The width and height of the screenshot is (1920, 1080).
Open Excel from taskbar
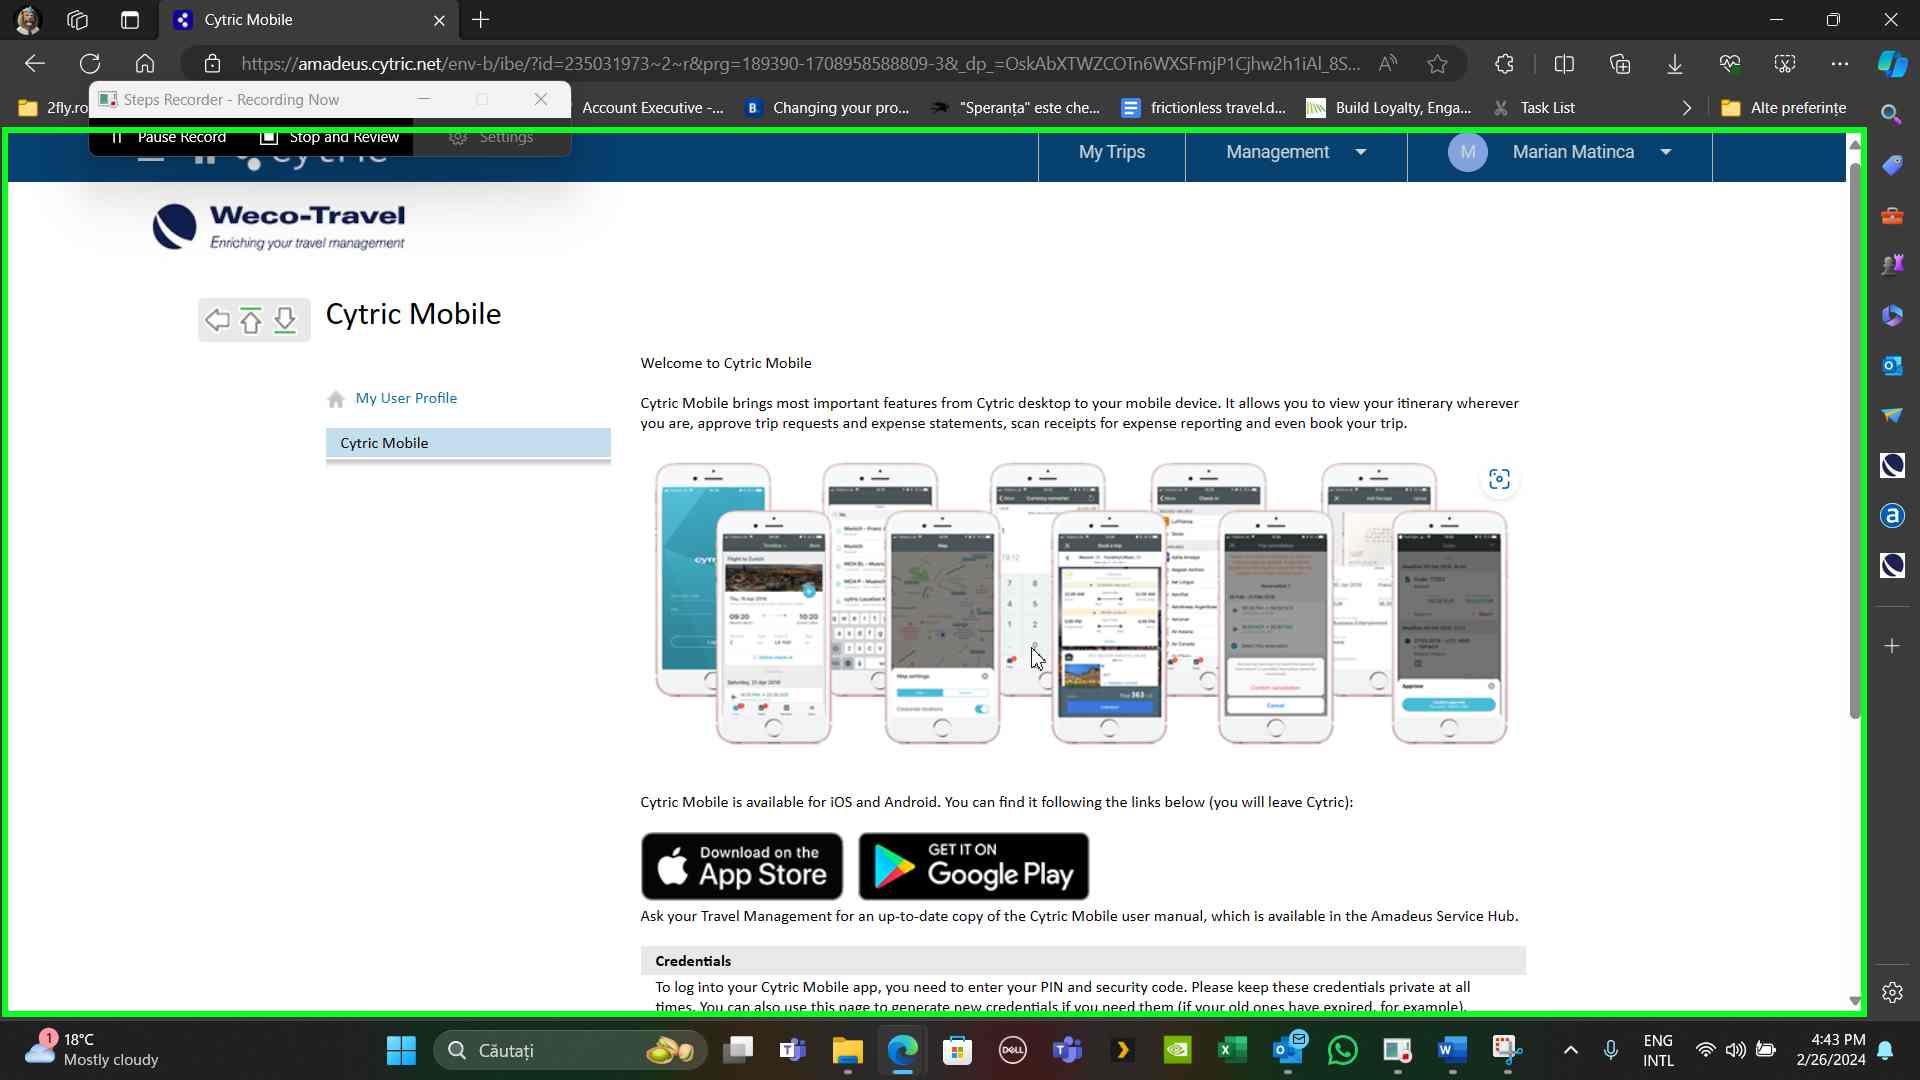1232,1050
